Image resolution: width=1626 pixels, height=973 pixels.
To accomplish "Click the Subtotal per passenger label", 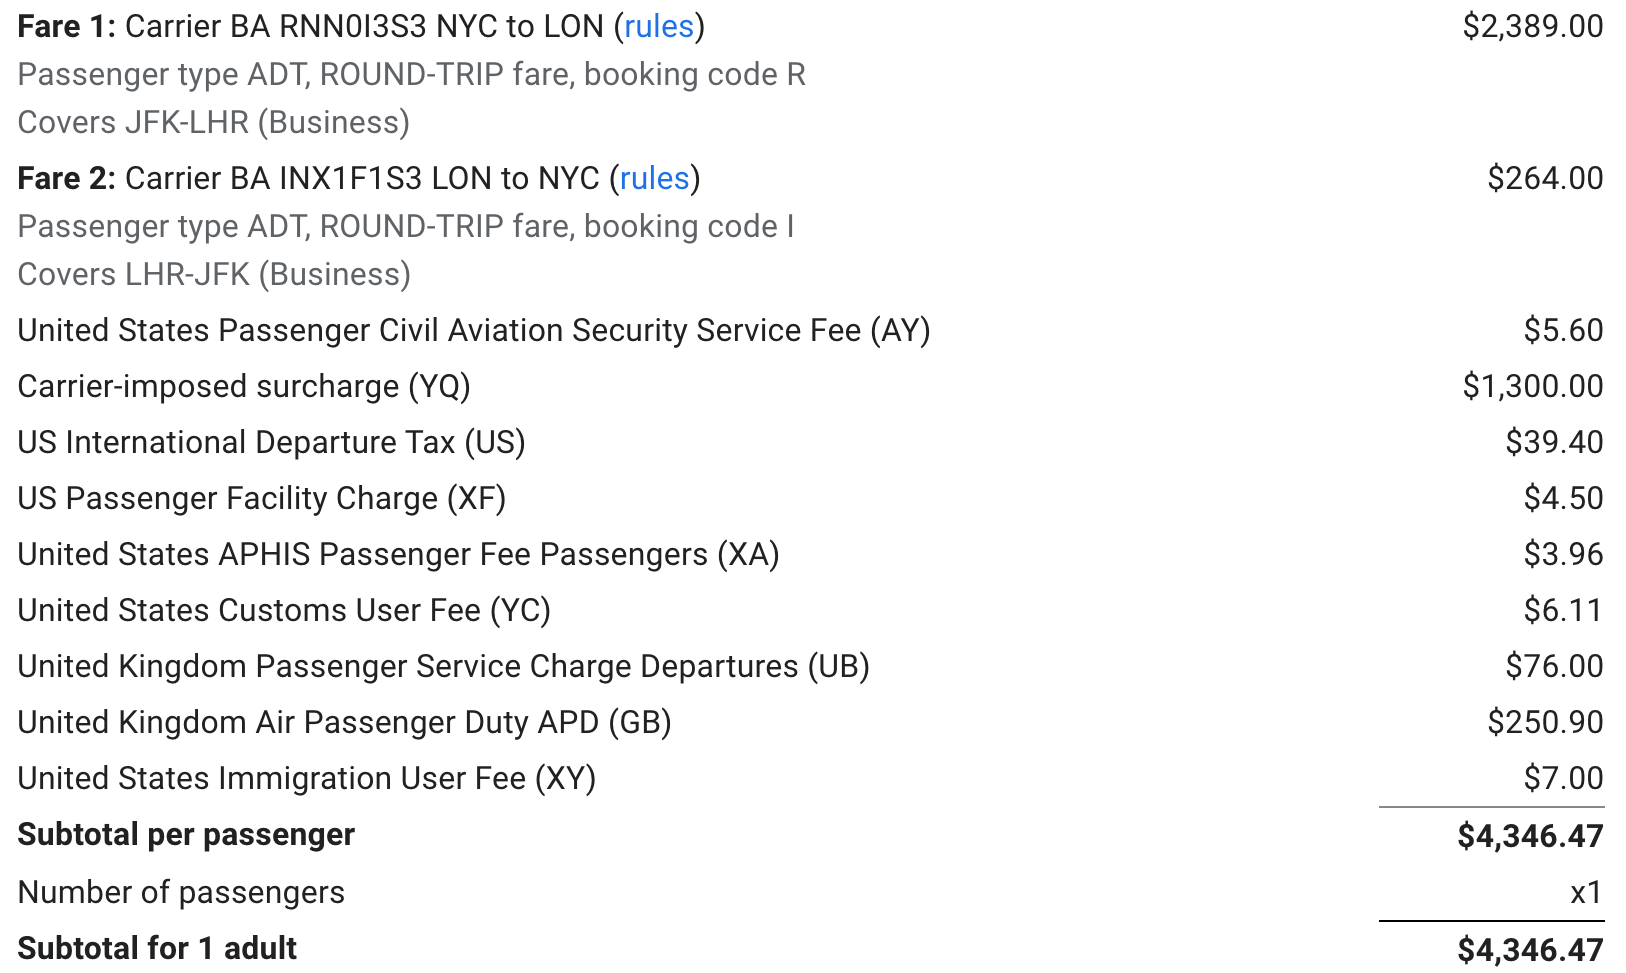I will pyautogui.click(x=186, y=835).
